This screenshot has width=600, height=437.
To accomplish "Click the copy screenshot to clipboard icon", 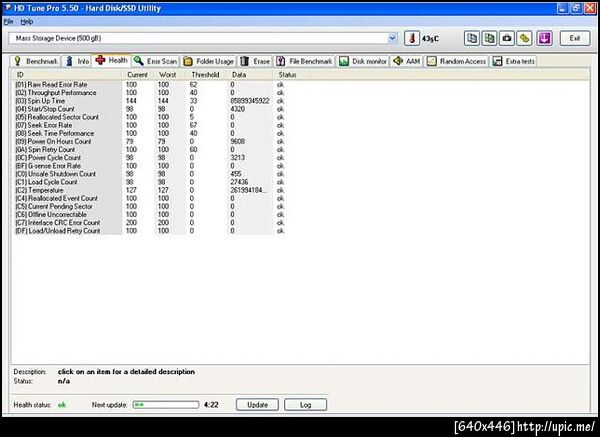I will click(x=489, y=38).
